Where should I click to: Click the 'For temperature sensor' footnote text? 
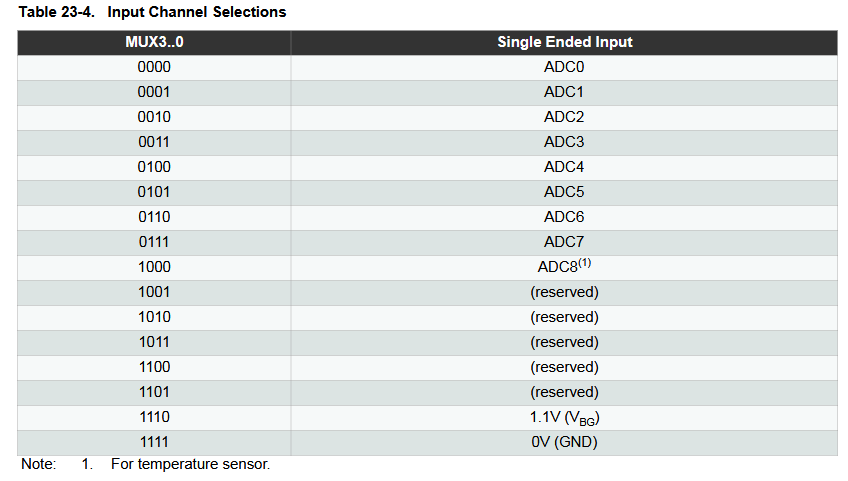190,464
